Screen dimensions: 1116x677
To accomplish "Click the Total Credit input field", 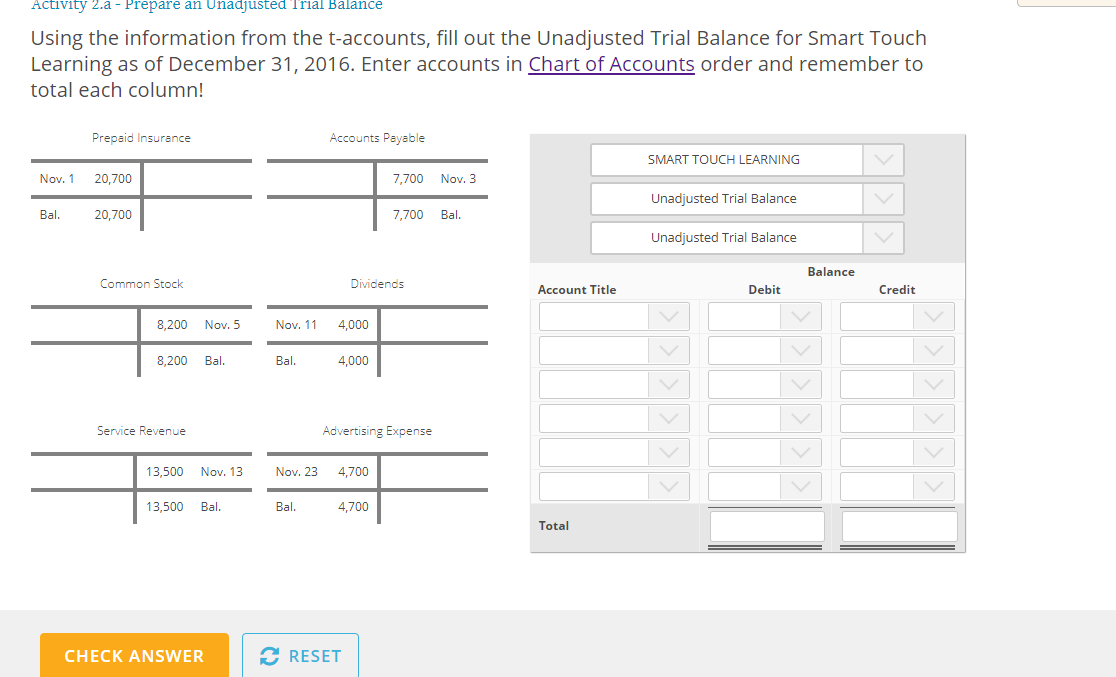I will (x=900, y=527).
